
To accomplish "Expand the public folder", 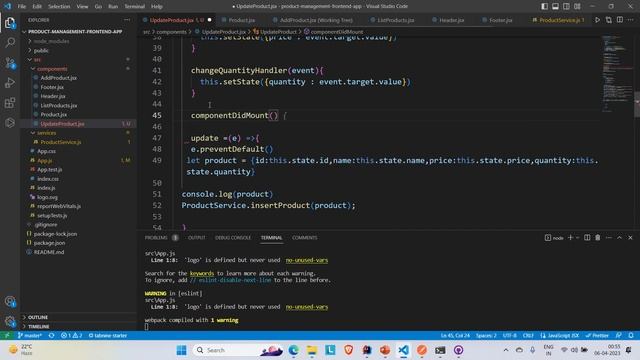I will click(x=78, y=51).
